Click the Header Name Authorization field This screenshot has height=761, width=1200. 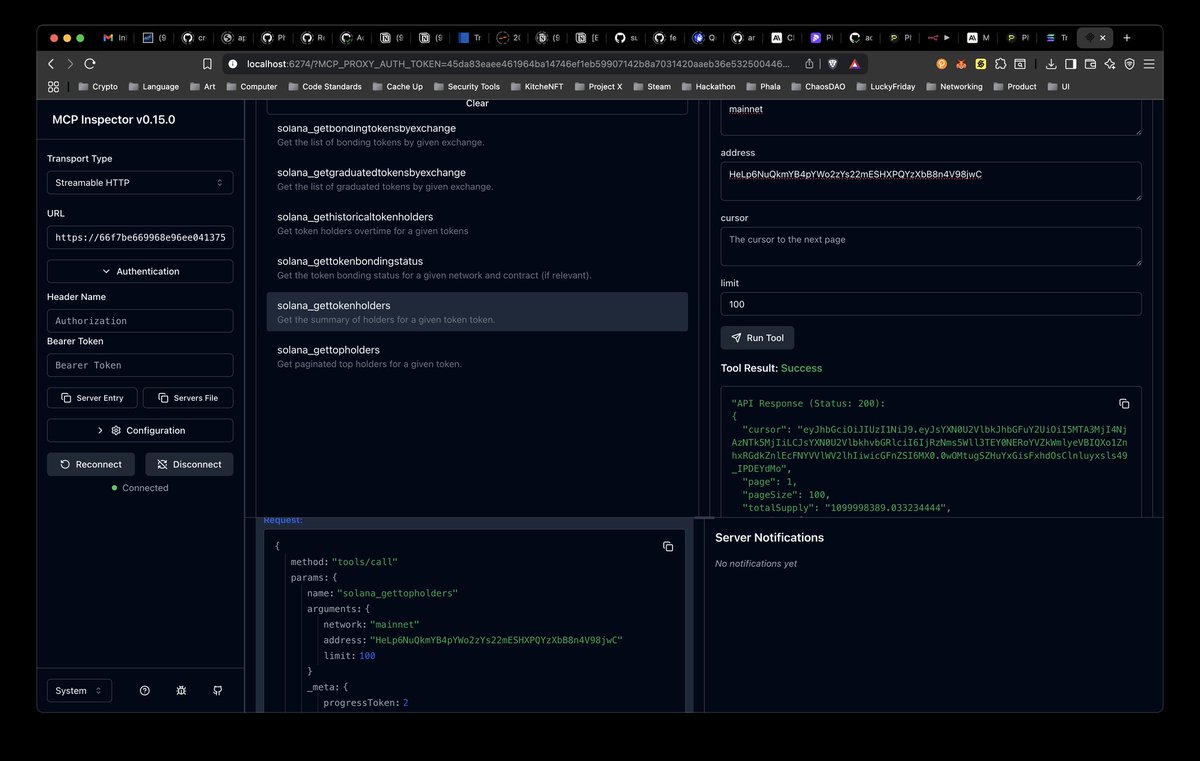click(140, 320)
